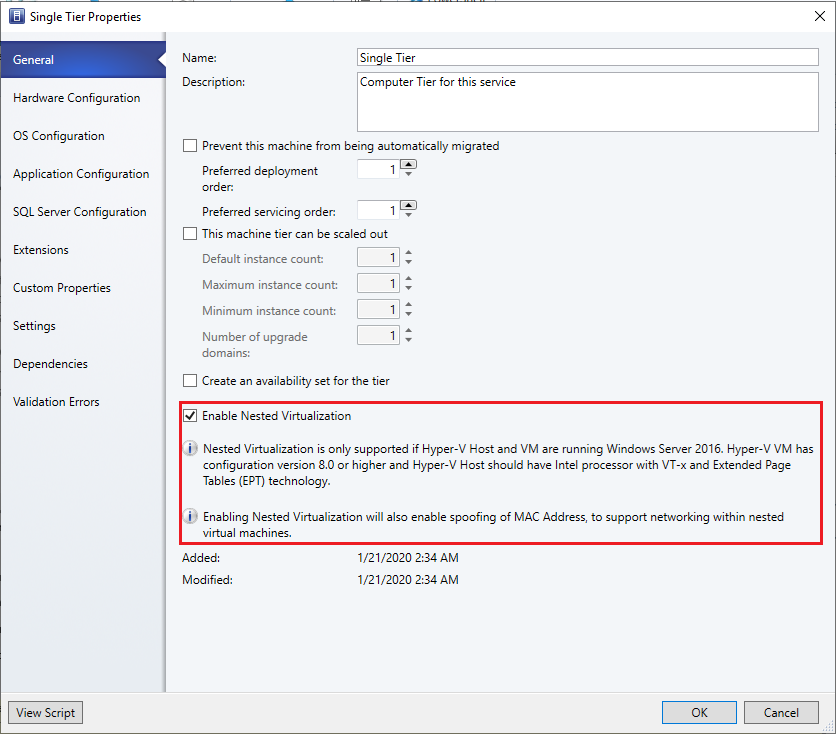Image resolution: width=836 pixels, height=734 pixels.
Task: Switch to the Hardware Configuration page
Action: click(x=76, y=98)
